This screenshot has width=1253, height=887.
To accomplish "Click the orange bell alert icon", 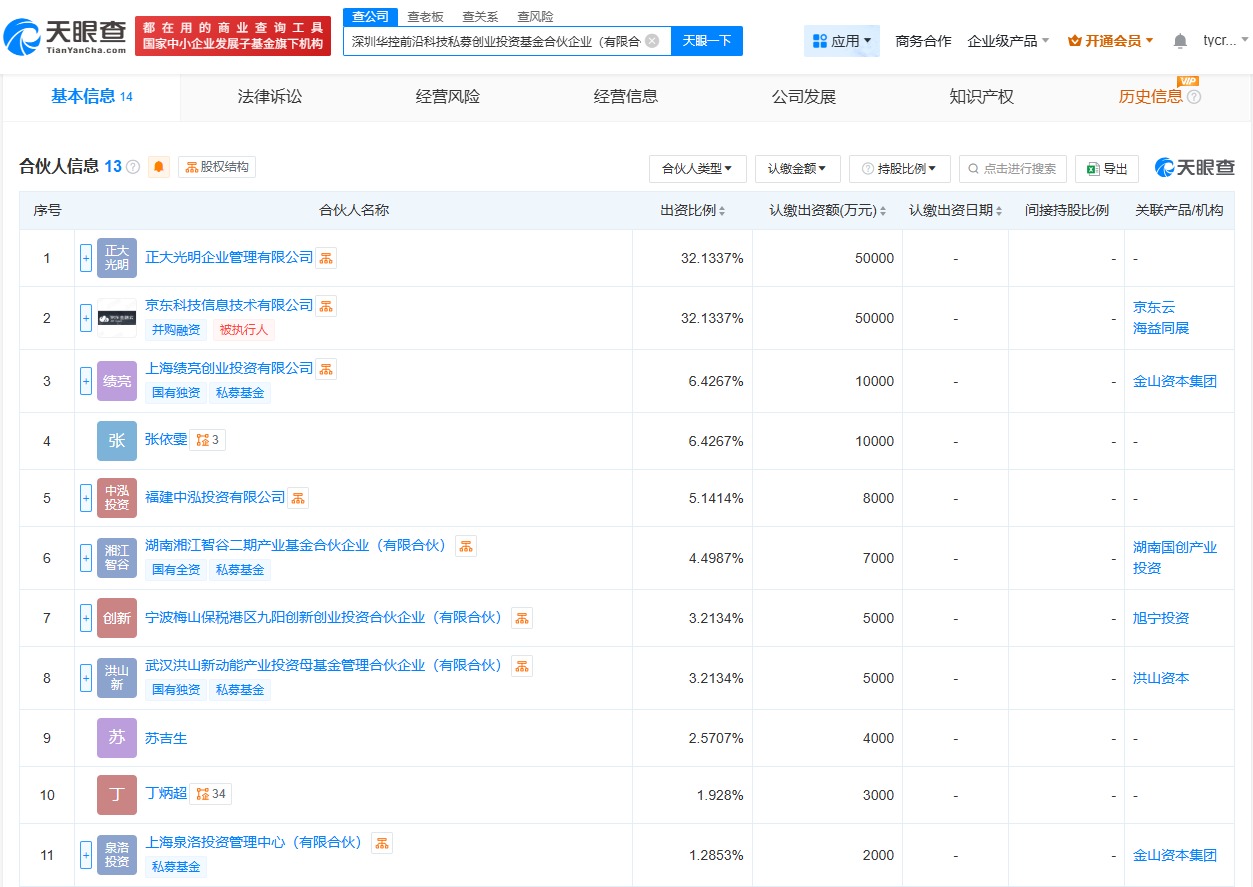I will click(159, 167).
